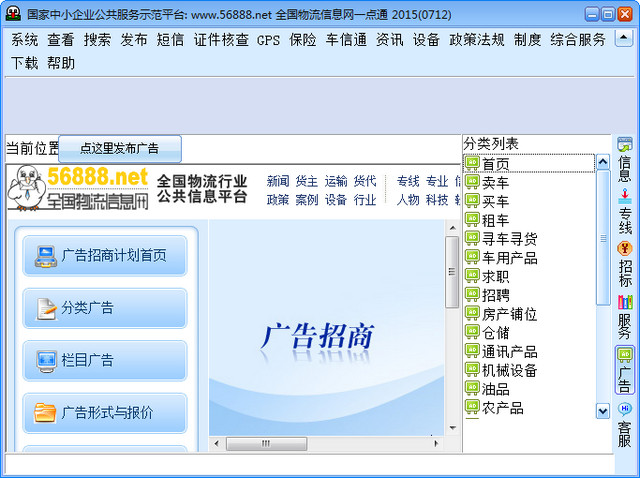640x478 pixels.
Task: Open the 查看 menu
Action: pos(61,40)
